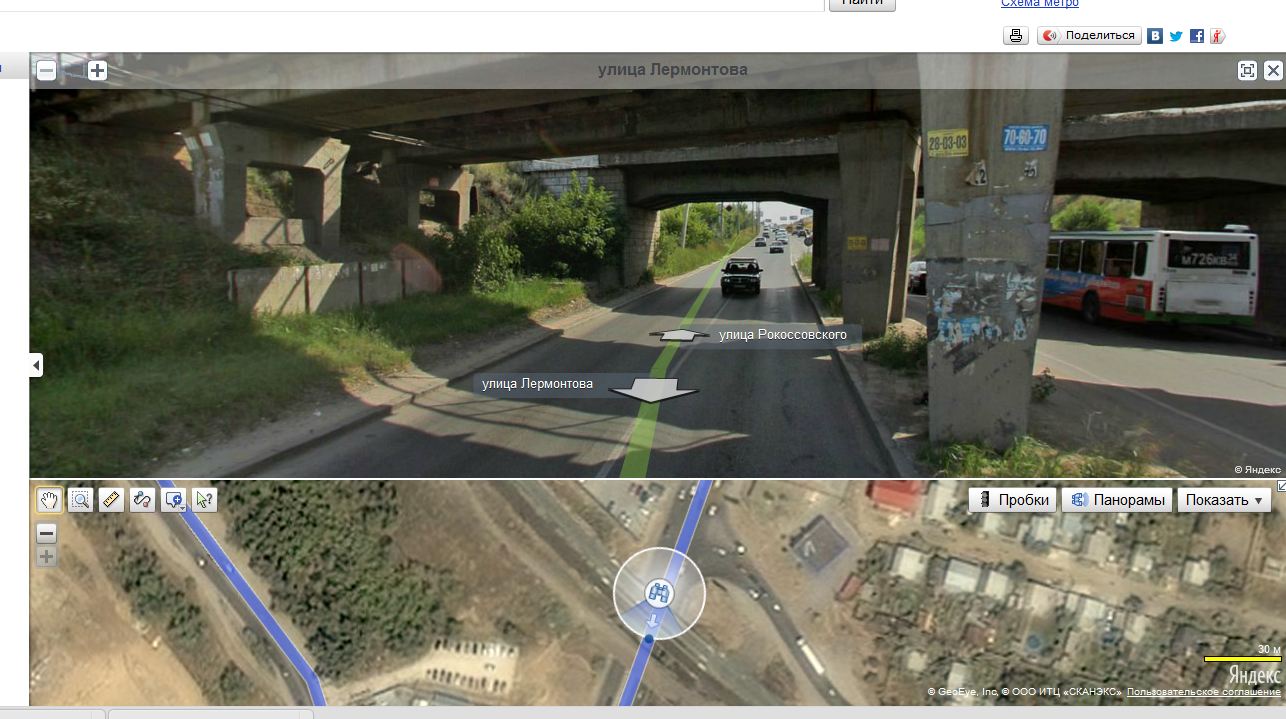Screen dimensions: 1286x719
Task: Zoom in the panorama with plus
Action: click(97, 70)
